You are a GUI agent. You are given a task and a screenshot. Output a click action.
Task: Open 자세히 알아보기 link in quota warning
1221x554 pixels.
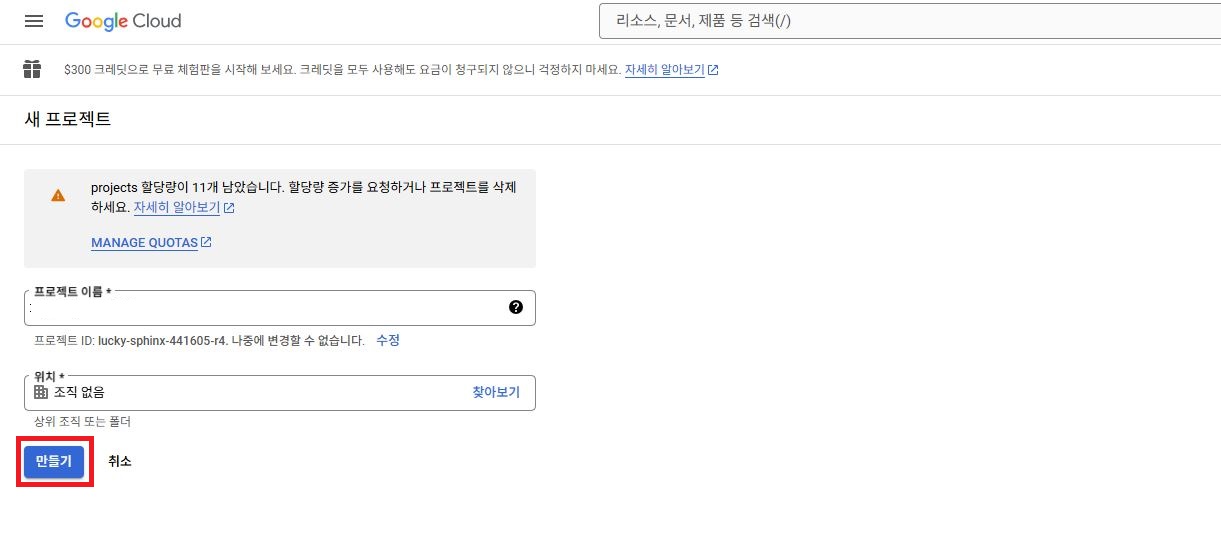[176, 208]
